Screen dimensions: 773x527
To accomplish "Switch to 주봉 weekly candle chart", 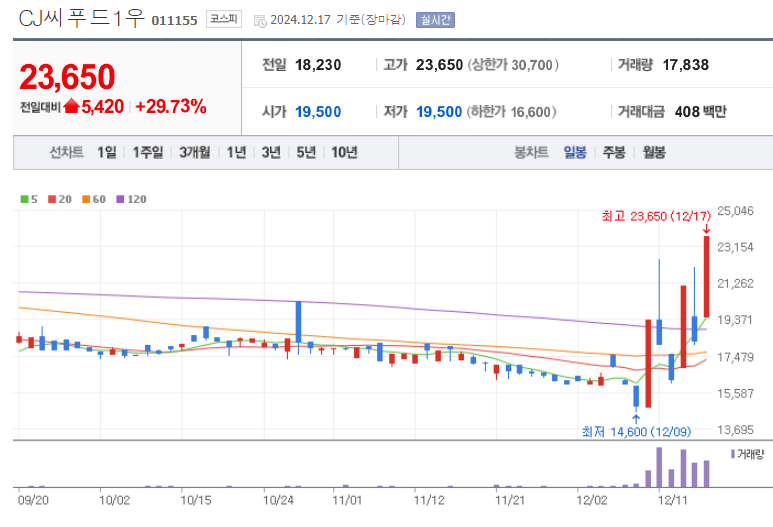I will pos(614,152).
